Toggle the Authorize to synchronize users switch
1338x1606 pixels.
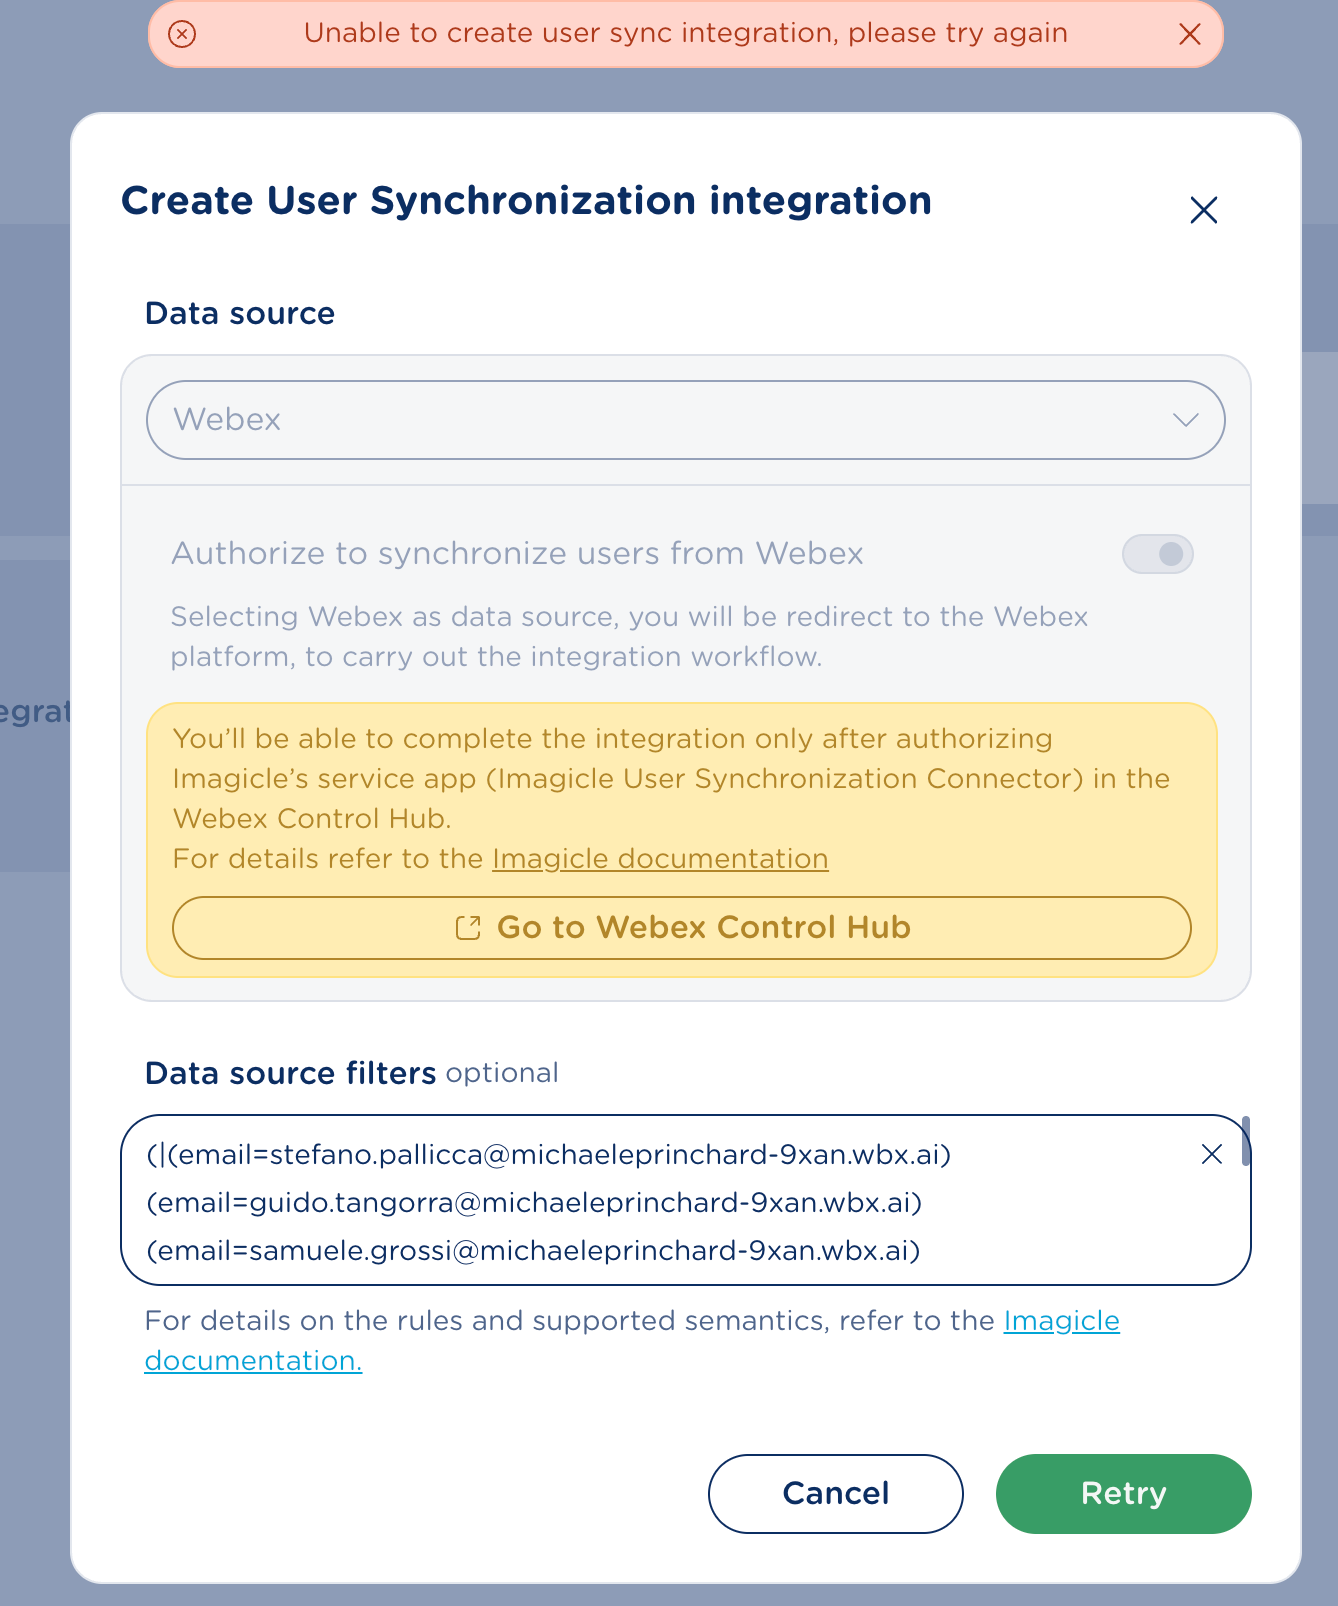coord(1157,554)
